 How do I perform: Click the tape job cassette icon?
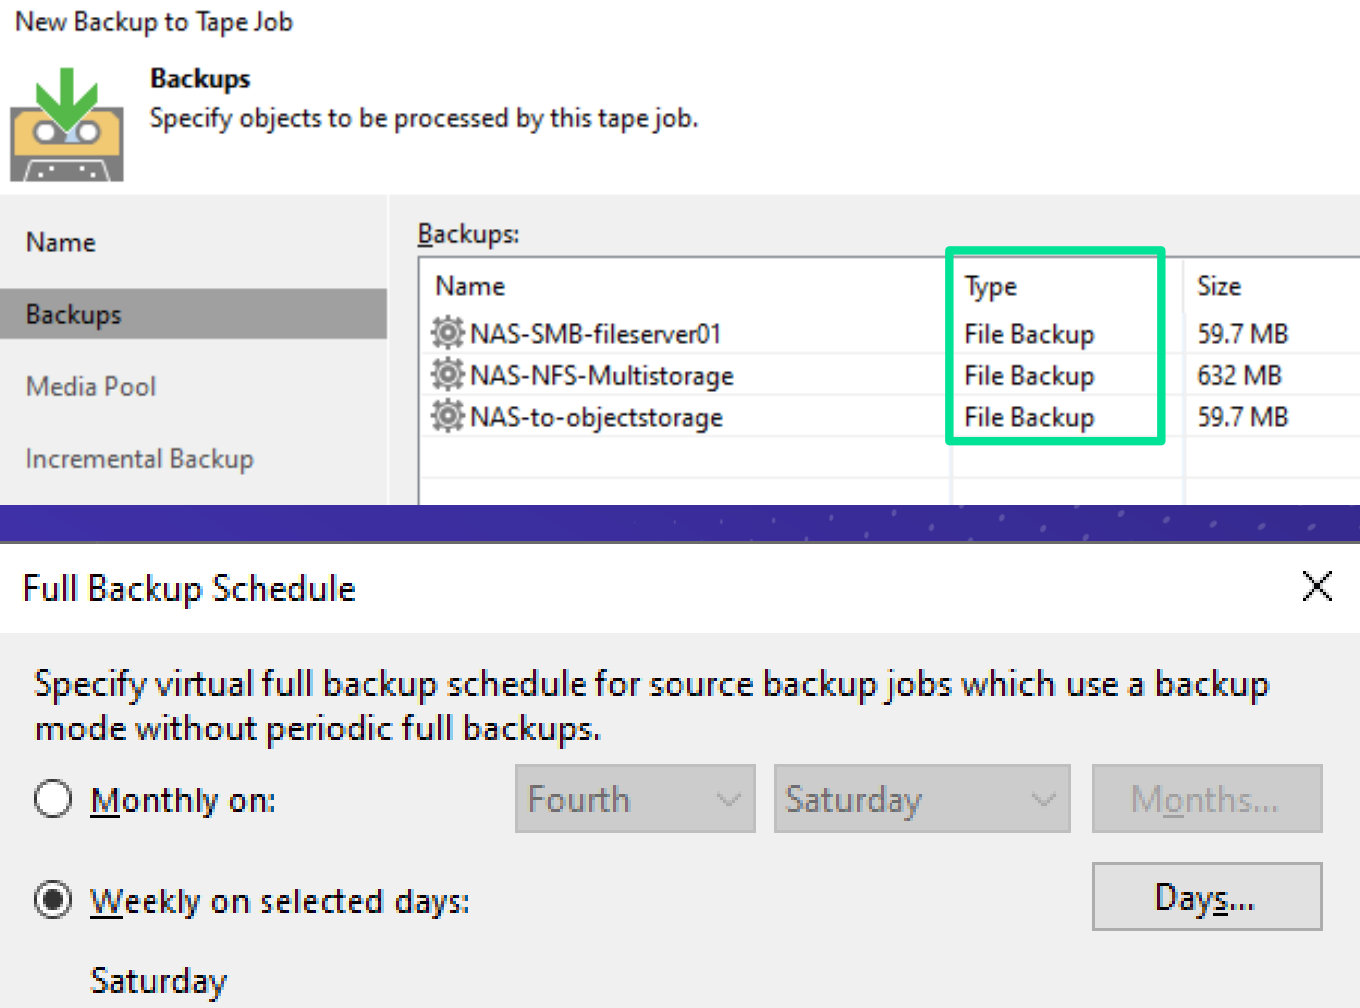pos(67,125)
